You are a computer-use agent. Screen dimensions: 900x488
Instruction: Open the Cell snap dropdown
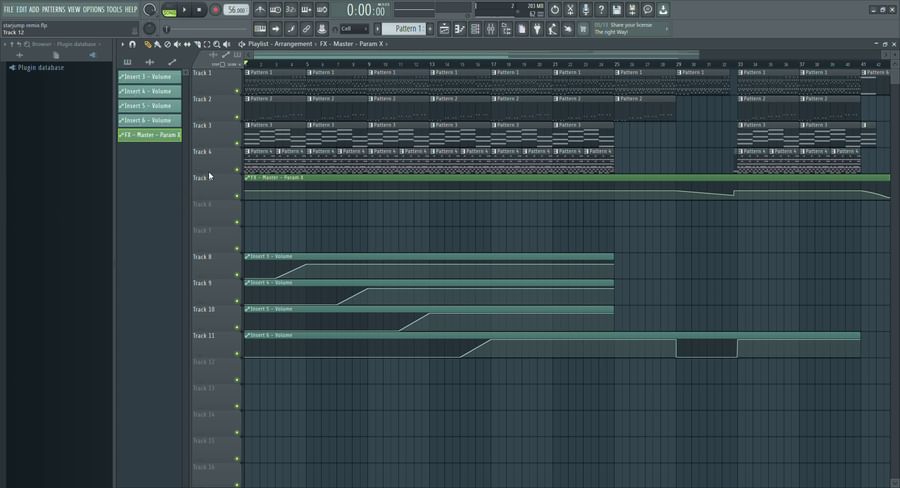click(x=354, y=29)
